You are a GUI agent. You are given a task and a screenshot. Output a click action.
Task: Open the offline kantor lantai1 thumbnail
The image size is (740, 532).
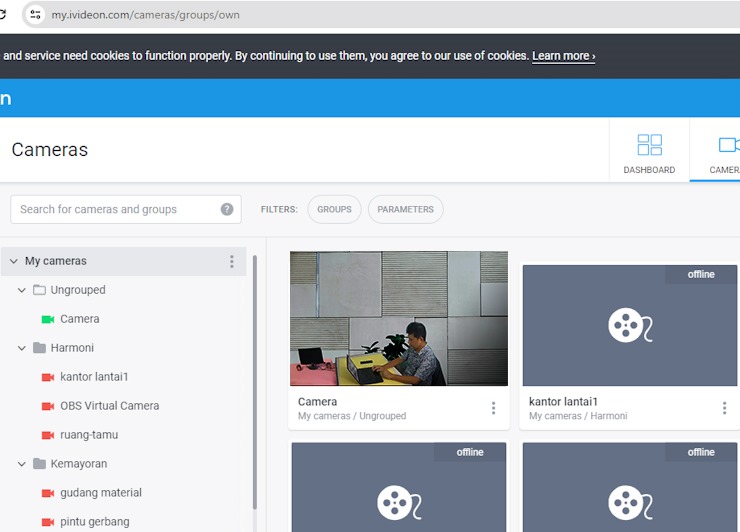coord(630,325)
